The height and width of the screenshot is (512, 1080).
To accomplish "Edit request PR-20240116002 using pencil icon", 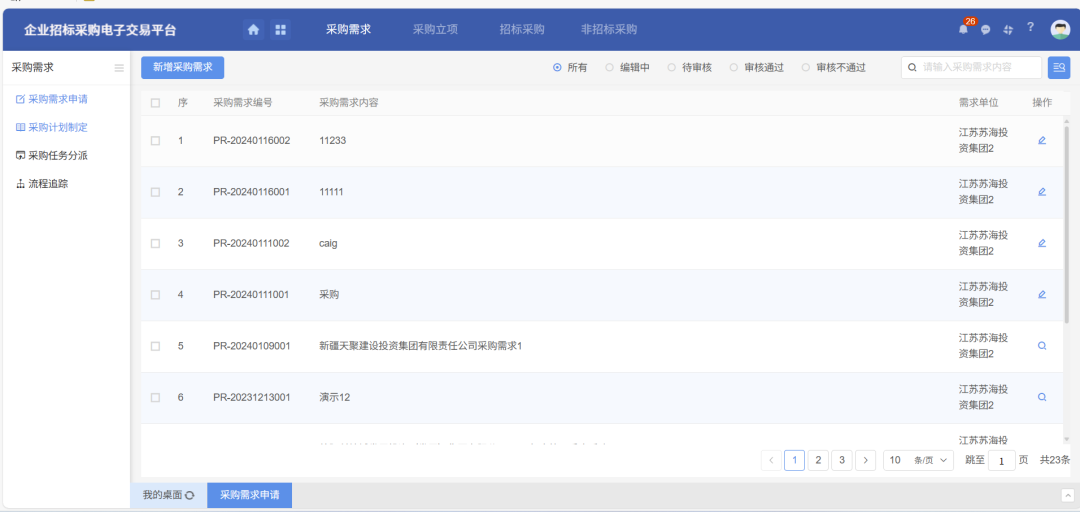I will click(1042, 140).
